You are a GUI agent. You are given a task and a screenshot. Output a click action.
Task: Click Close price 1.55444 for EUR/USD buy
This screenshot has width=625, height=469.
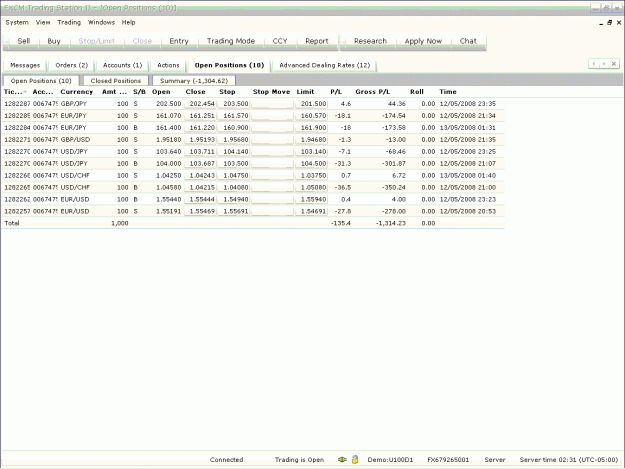point(200,200)
